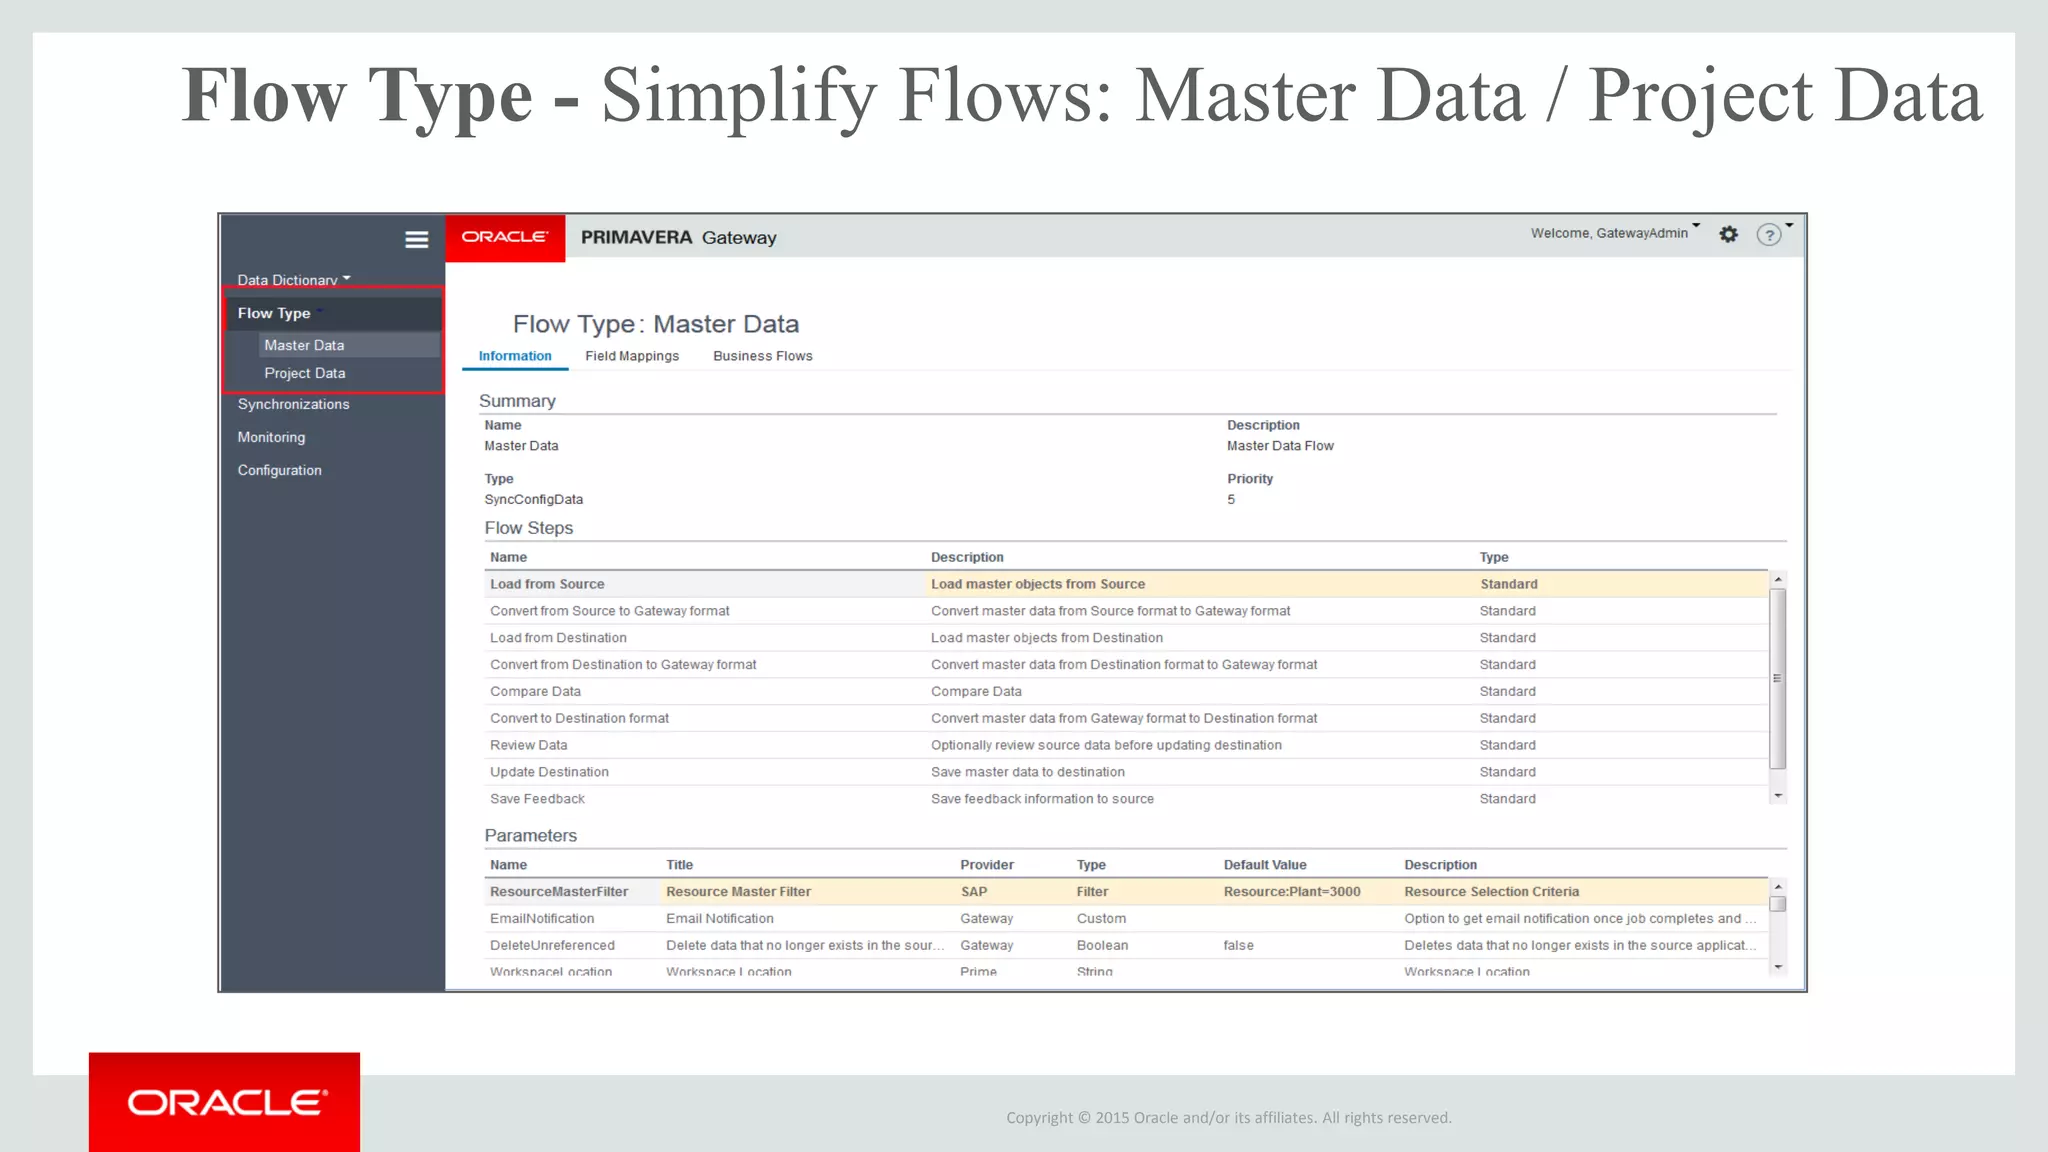Click the Oracle logo in header
The image size is (2048, 1152).
click(x=505, y=237)
